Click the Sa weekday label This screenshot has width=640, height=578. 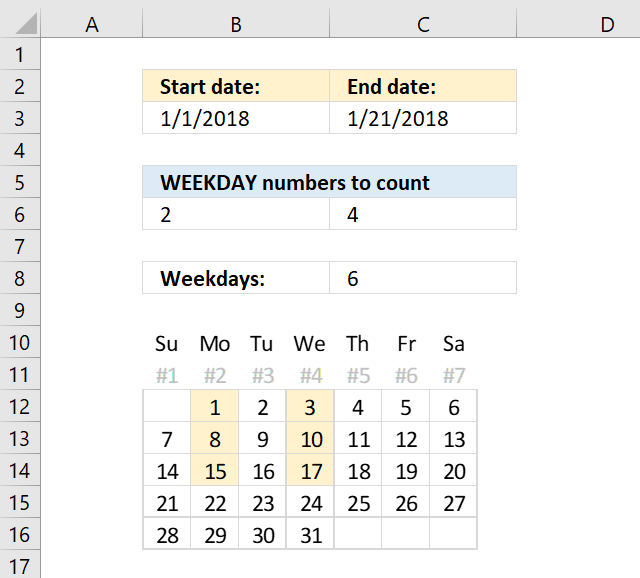pyautogui.click(x=453, y=344)
